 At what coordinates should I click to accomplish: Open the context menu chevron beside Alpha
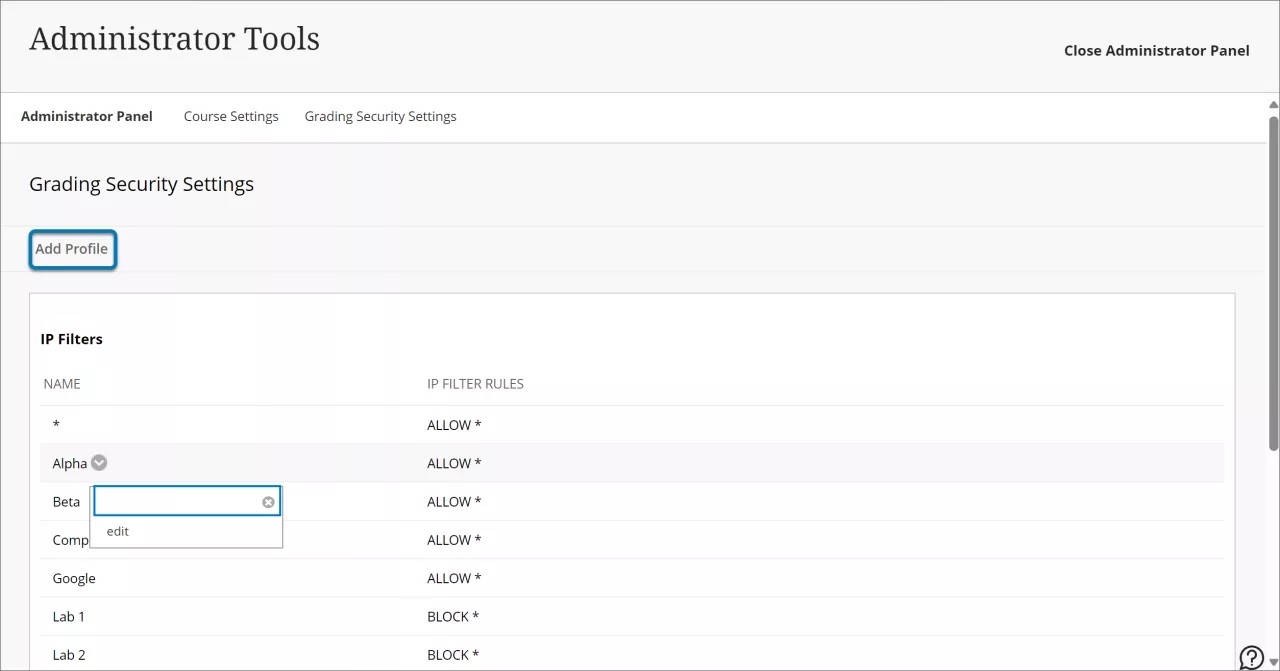point(98,462)
